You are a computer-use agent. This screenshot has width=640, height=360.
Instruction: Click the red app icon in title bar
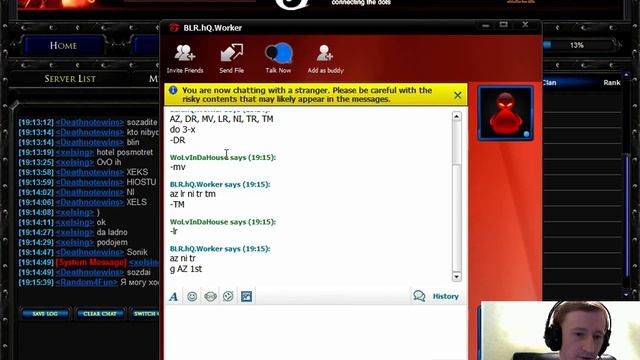(174, 28)
